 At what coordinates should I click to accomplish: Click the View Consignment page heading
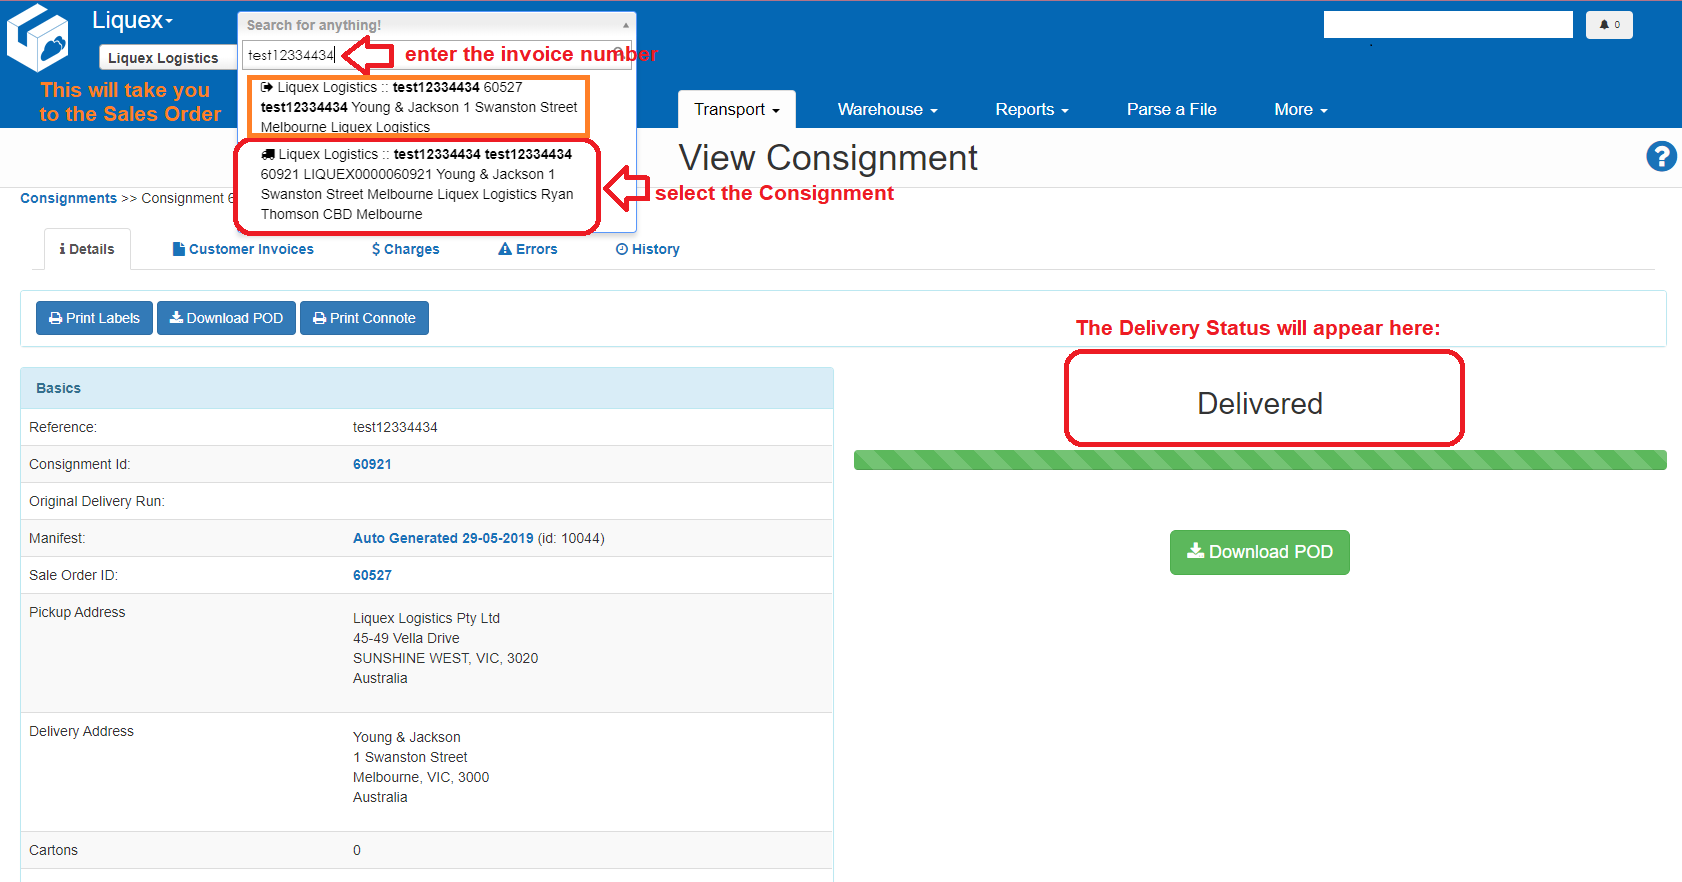point(828,158)
